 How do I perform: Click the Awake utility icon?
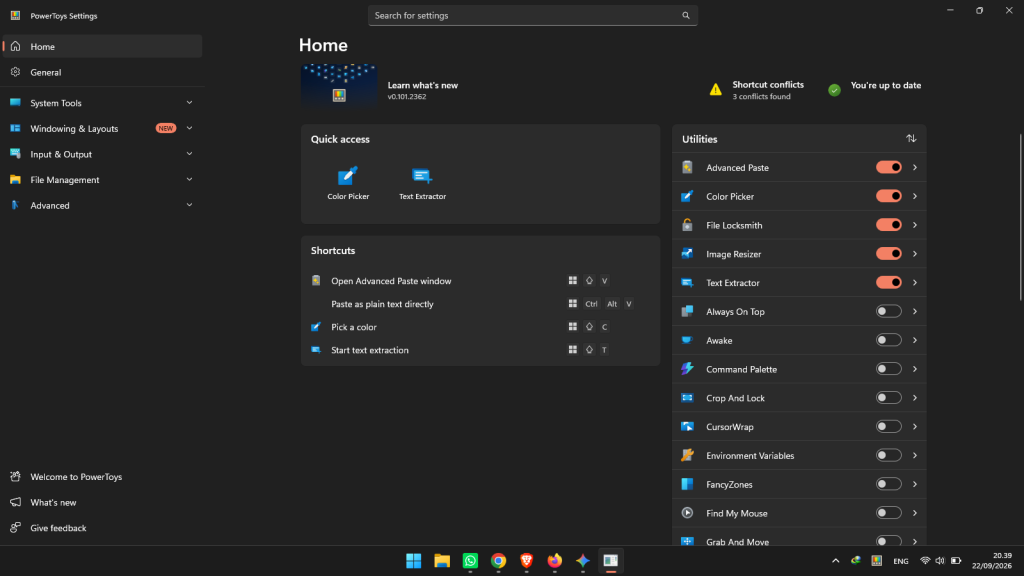tap(687, 340)
